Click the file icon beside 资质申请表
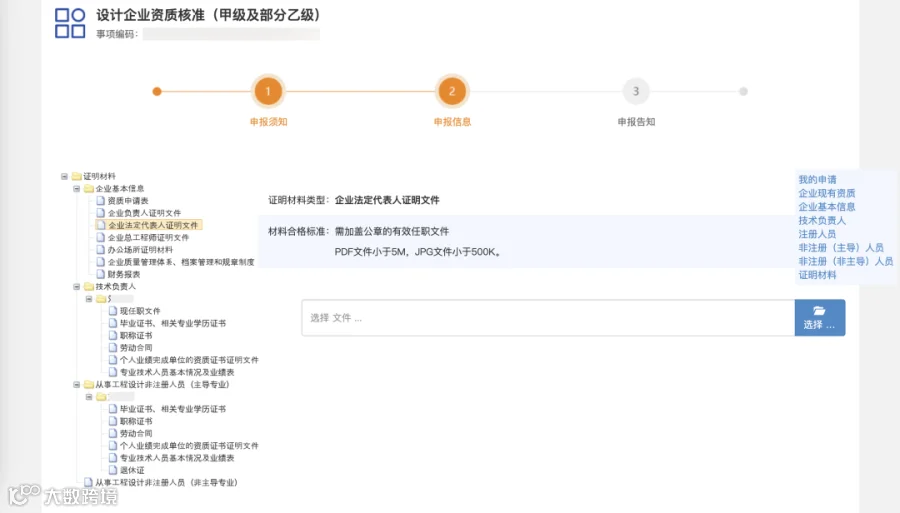This screenshot has height=513, width=900. 100,200
